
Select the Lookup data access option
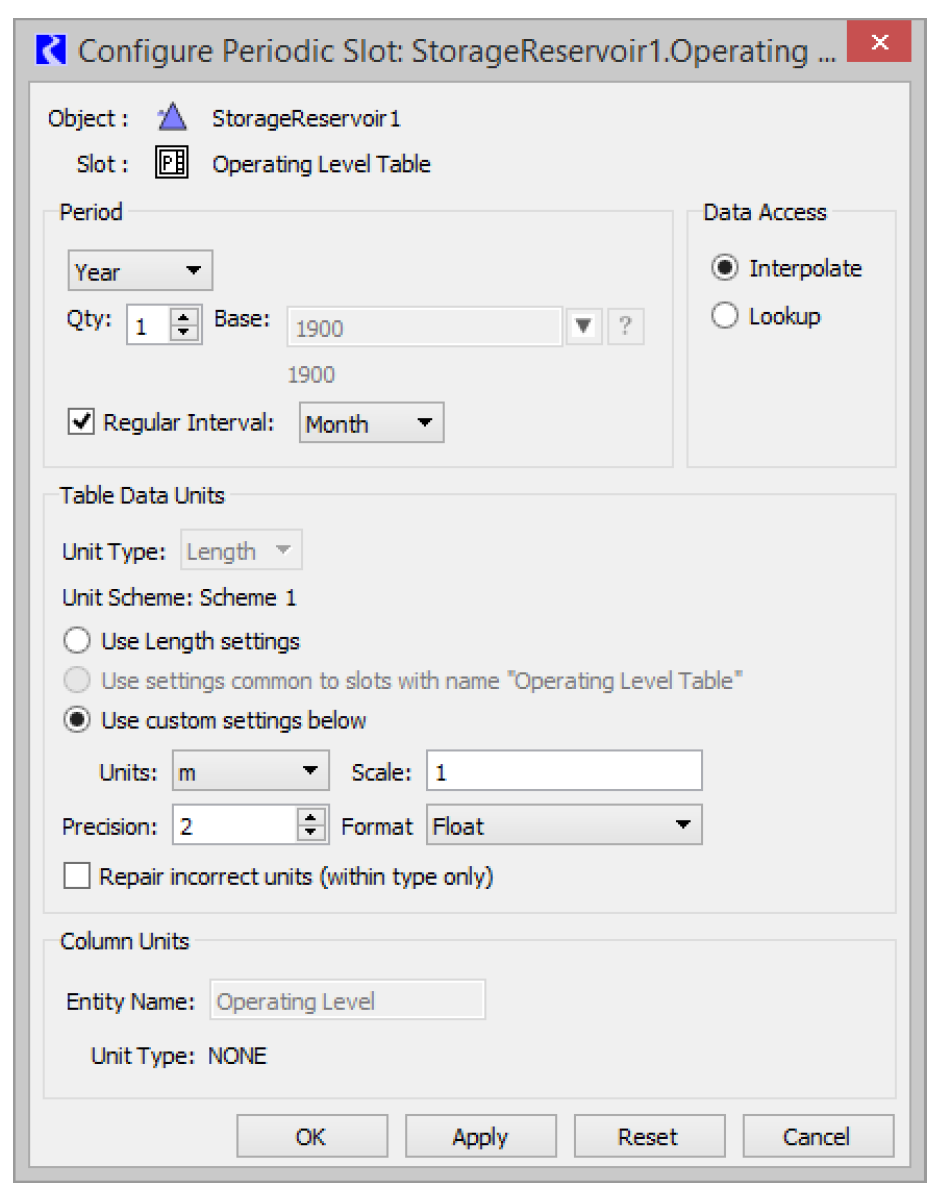tap(724, 316)
